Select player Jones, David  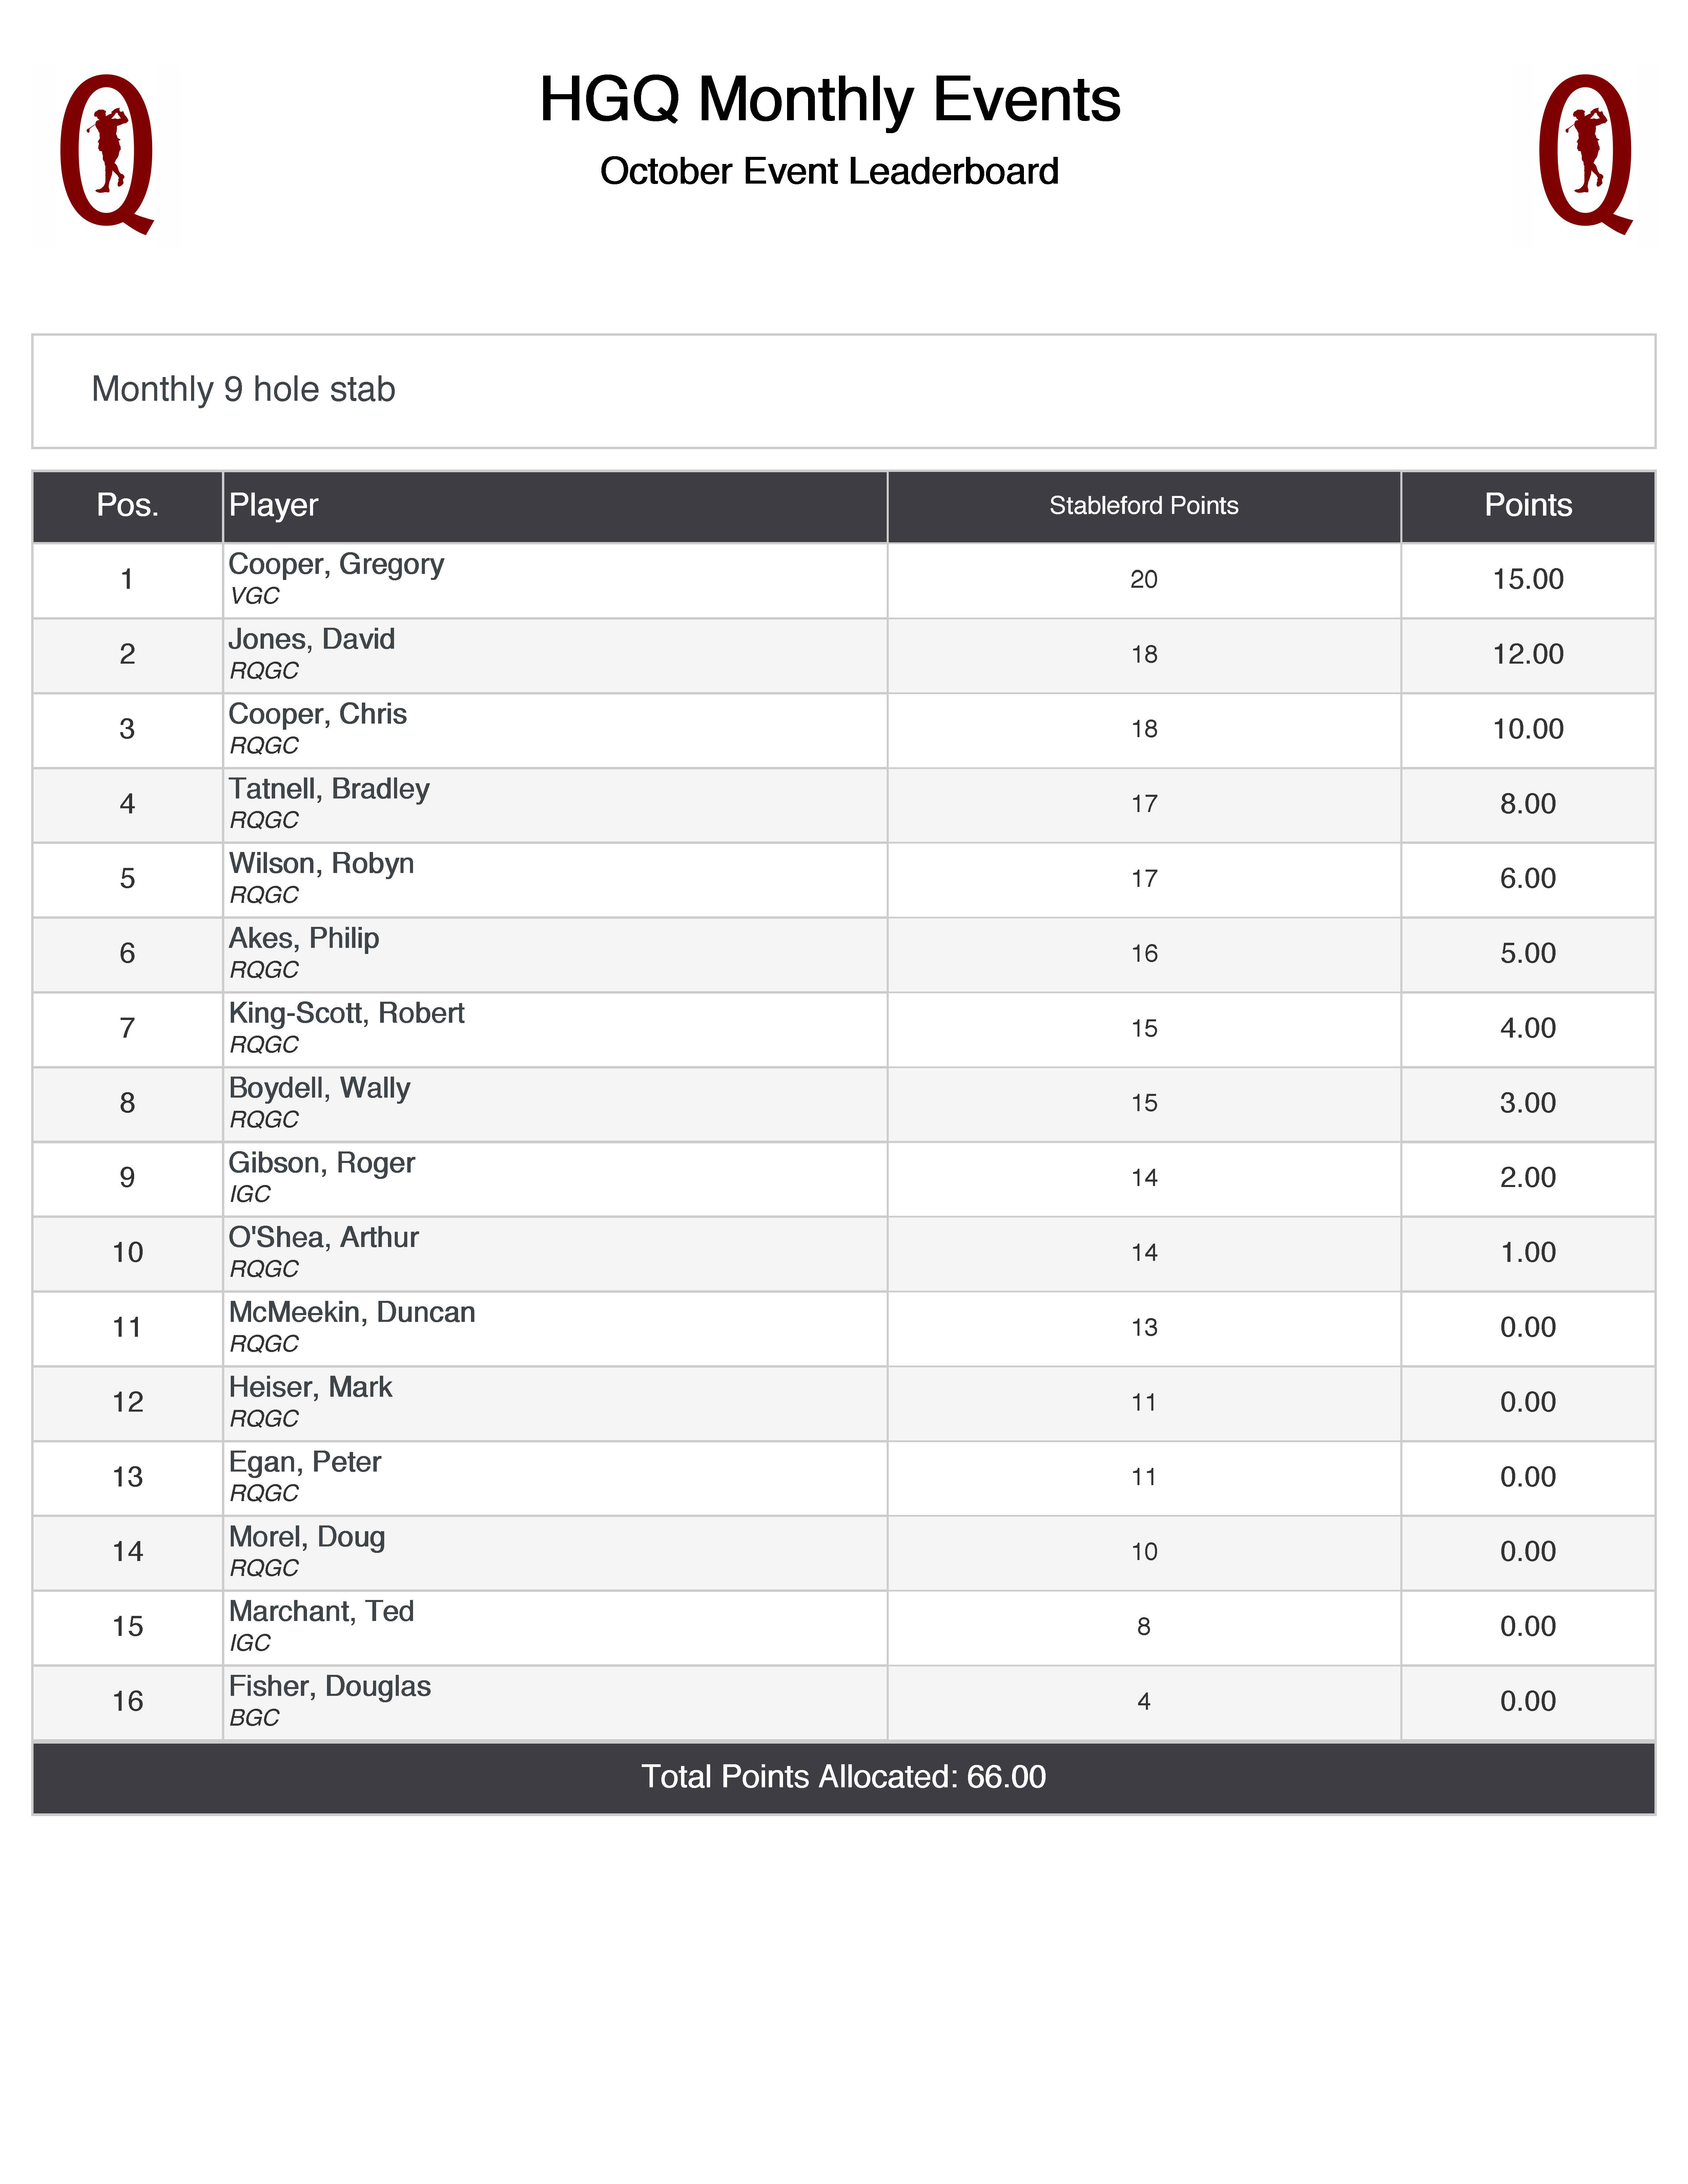[x=312, y=640]
